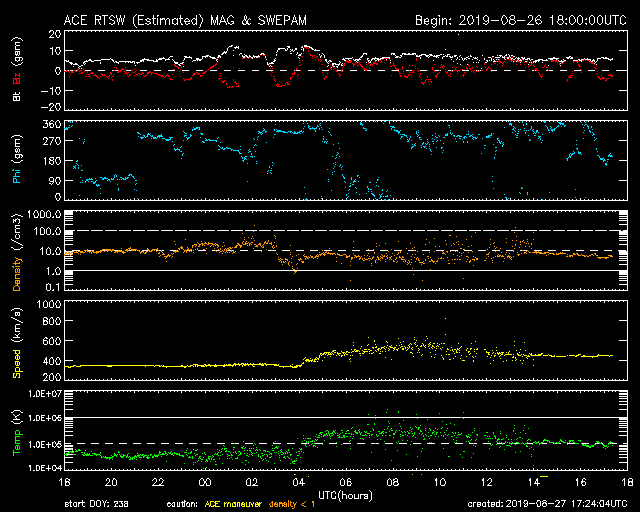Click the yellow ACE maneuver marker near 14
This screenshot has height=512, width=640.
pos(544,476)
